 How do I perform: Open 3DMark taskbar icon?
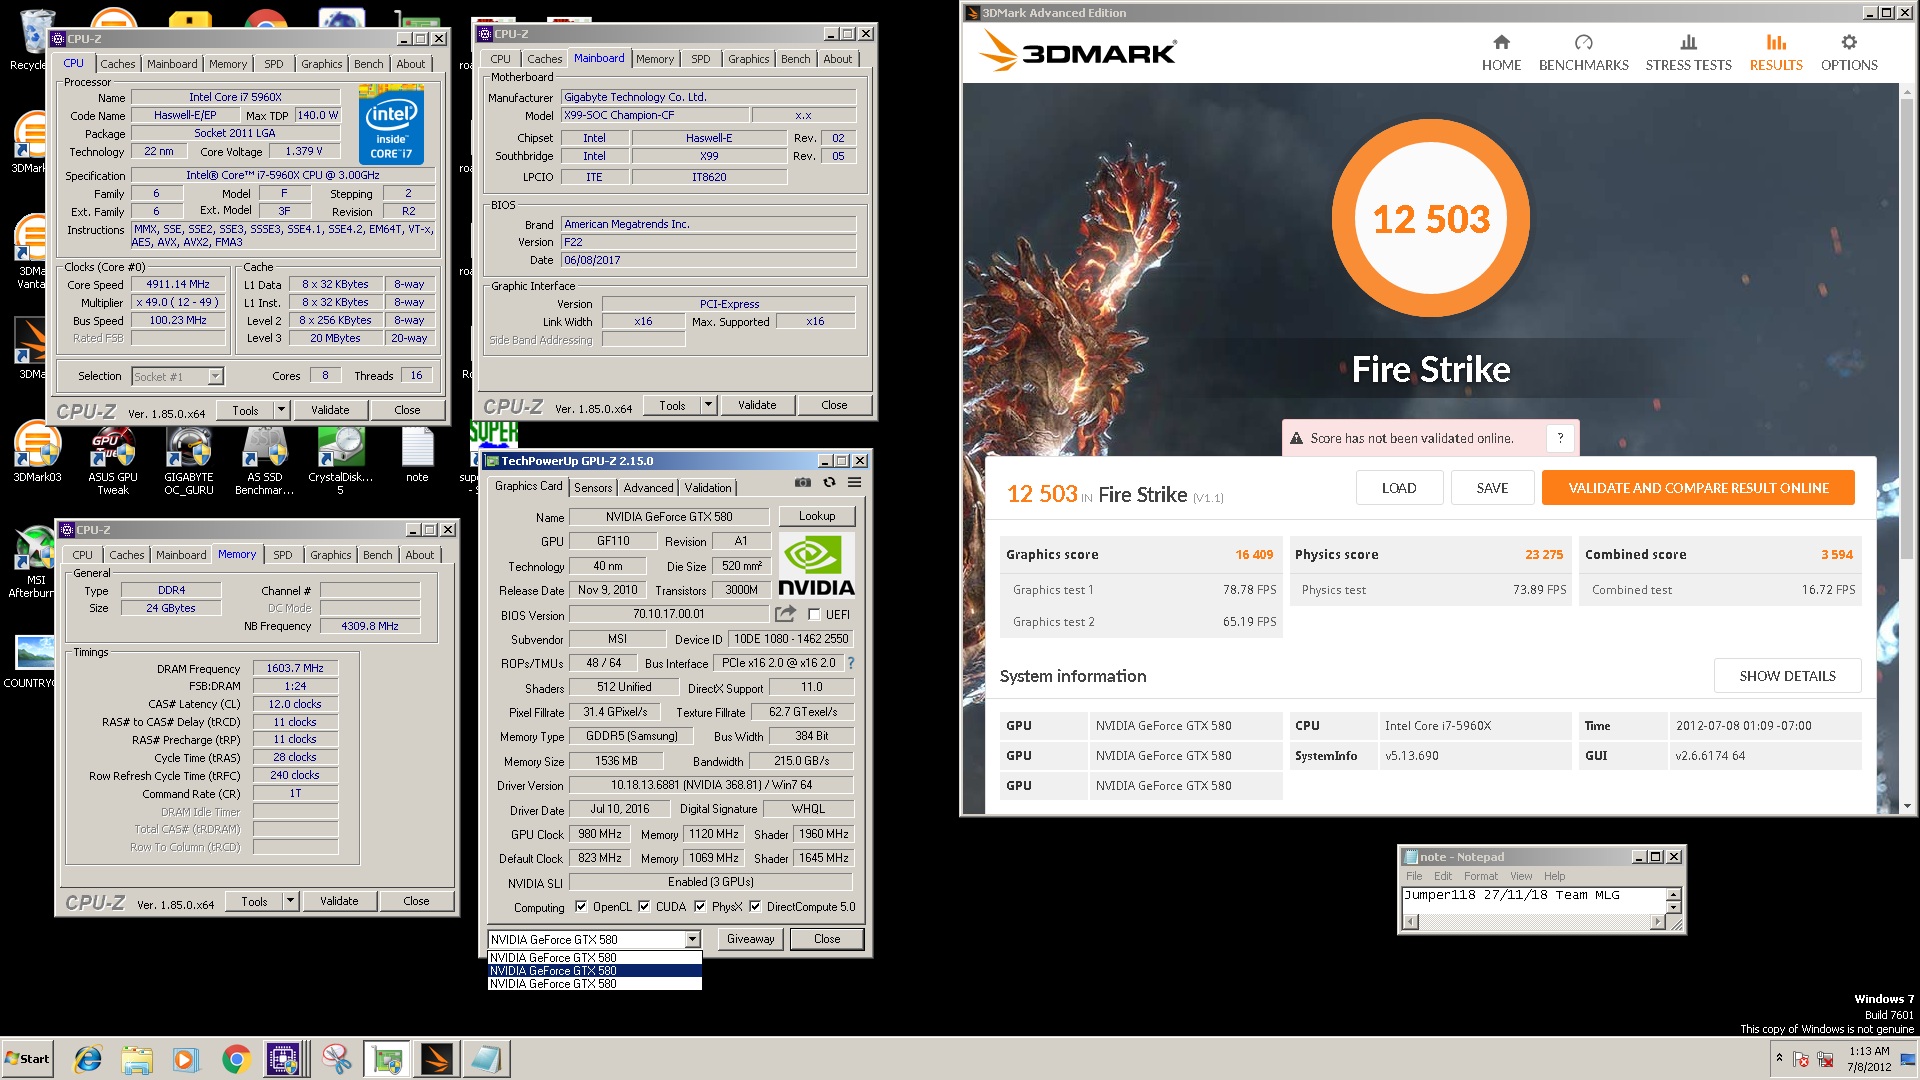437,1059
